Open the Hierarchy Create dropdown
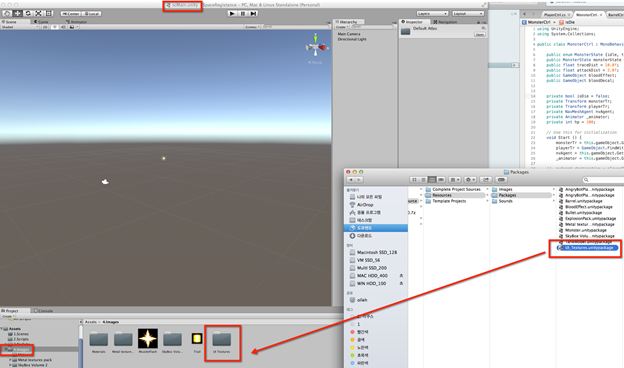Screen dimensions: 624x368 coord(341,27)
